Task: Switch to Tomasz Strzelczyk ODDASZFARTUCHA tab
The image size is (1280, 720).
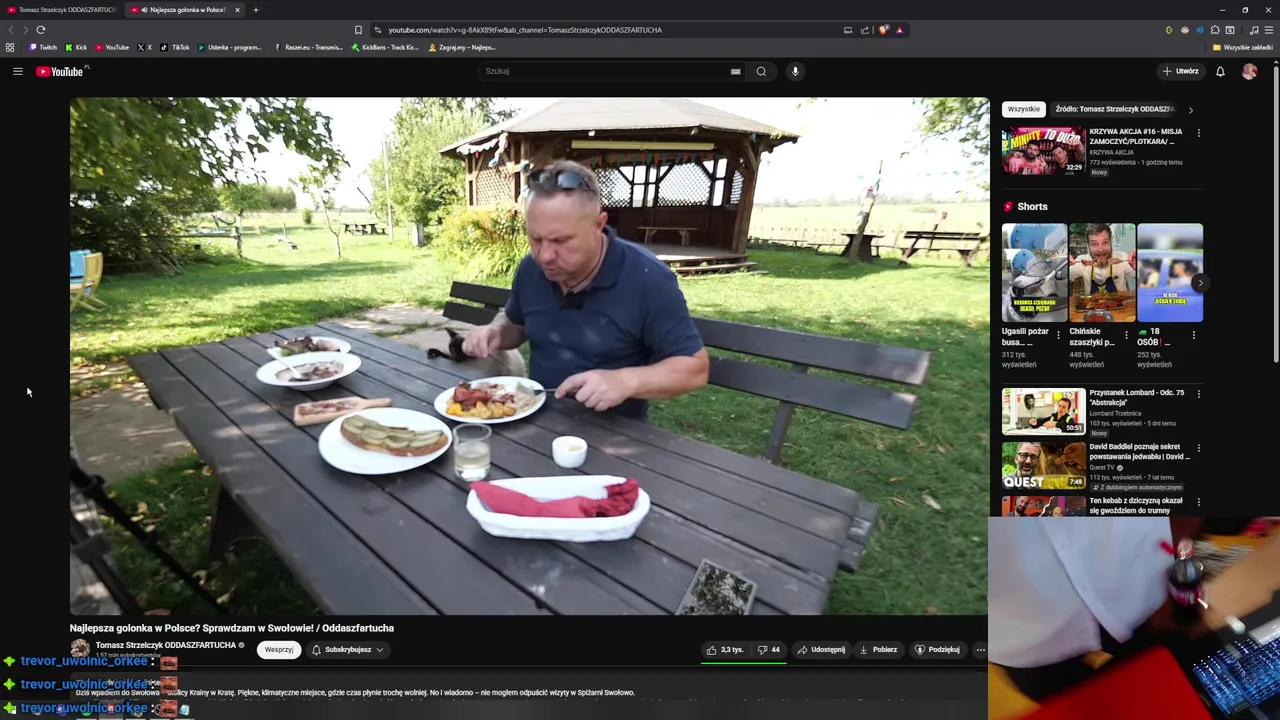Action: tap(60, 10)
